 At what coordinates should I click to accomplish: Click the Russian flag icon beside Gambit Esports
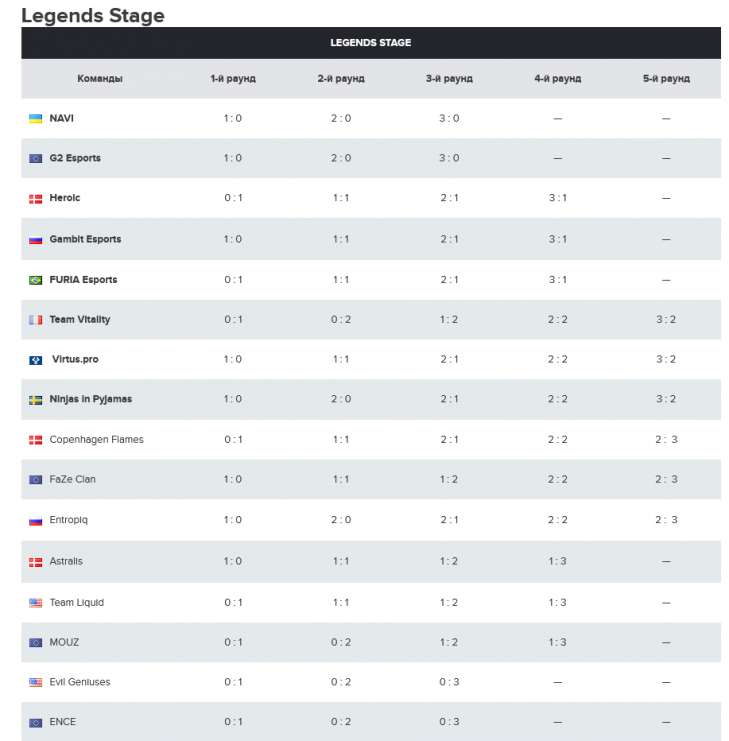[x=36, y=240]
